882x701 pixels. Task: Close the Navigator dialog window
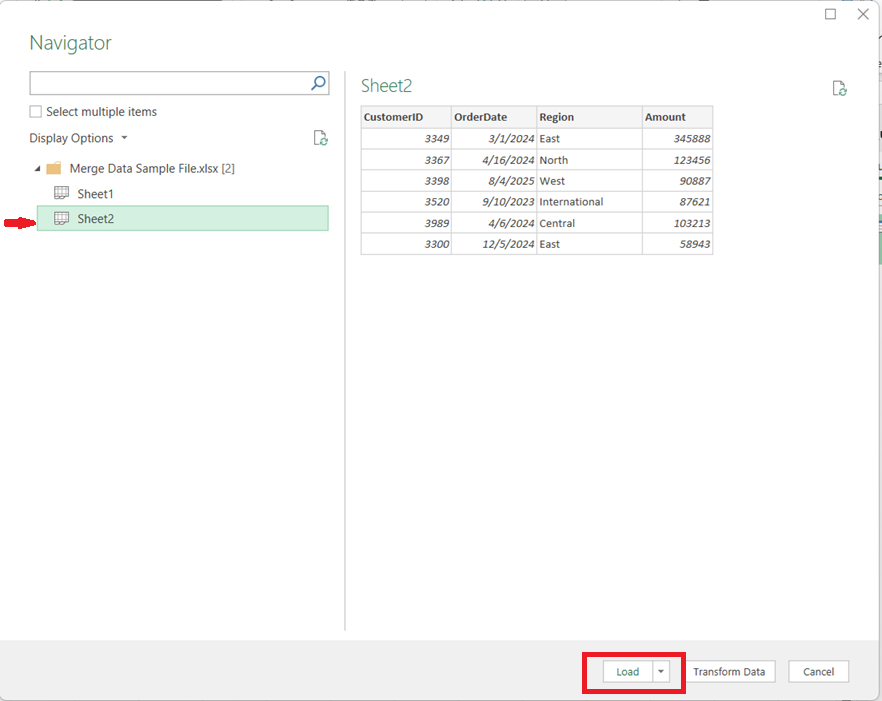click(863, 14)
